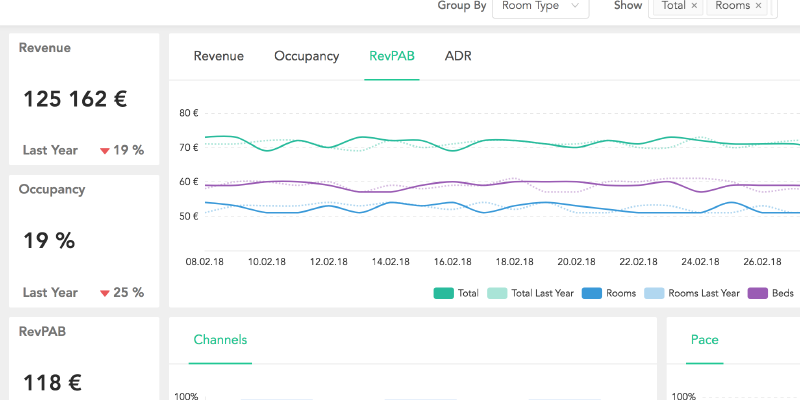
Task: Select the RevPAB chart tab
Action: [x=391, y=56]
